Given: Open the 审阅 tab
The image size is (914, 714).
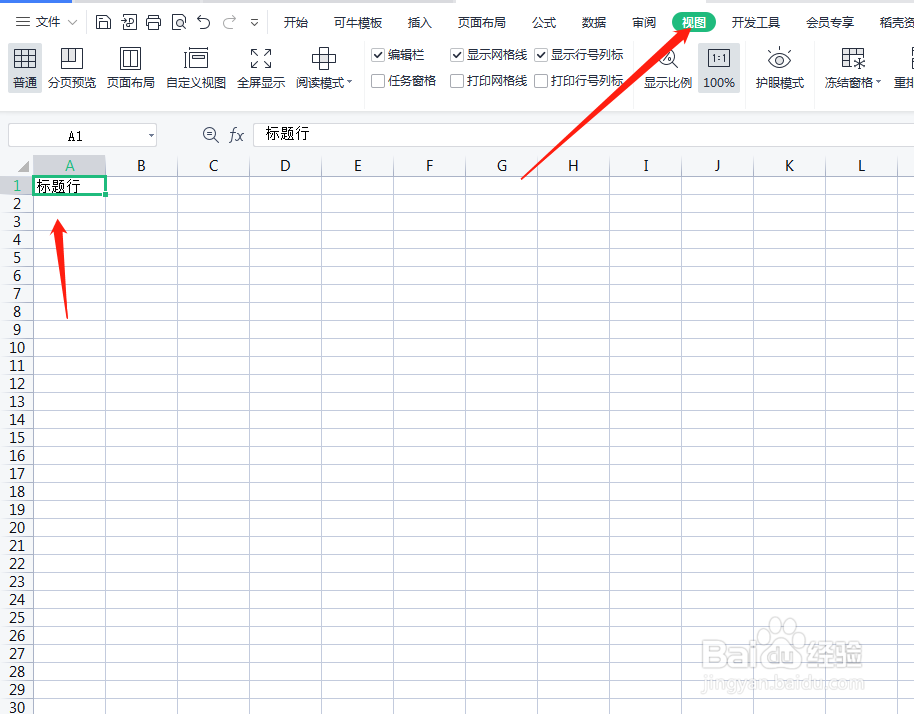Looking at the screenshot, I should point(644,23).
